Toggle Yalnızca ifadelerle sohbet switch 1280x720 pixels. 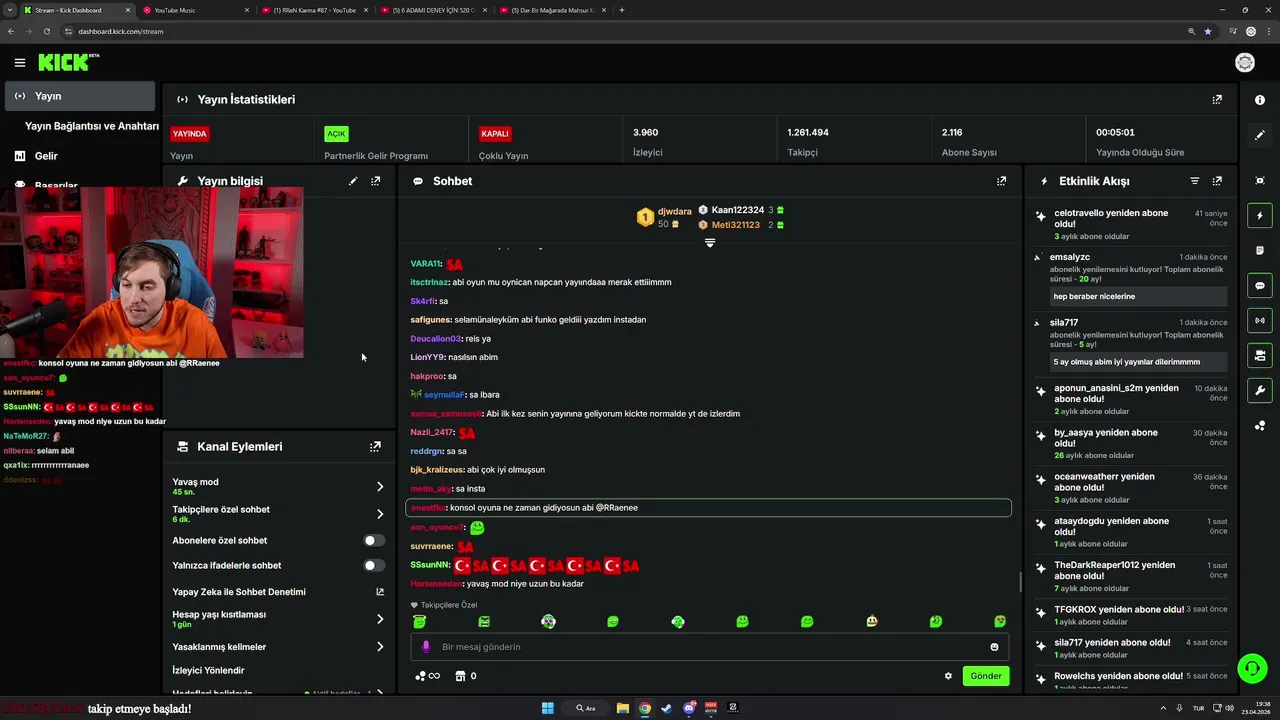tap(374, 565)
